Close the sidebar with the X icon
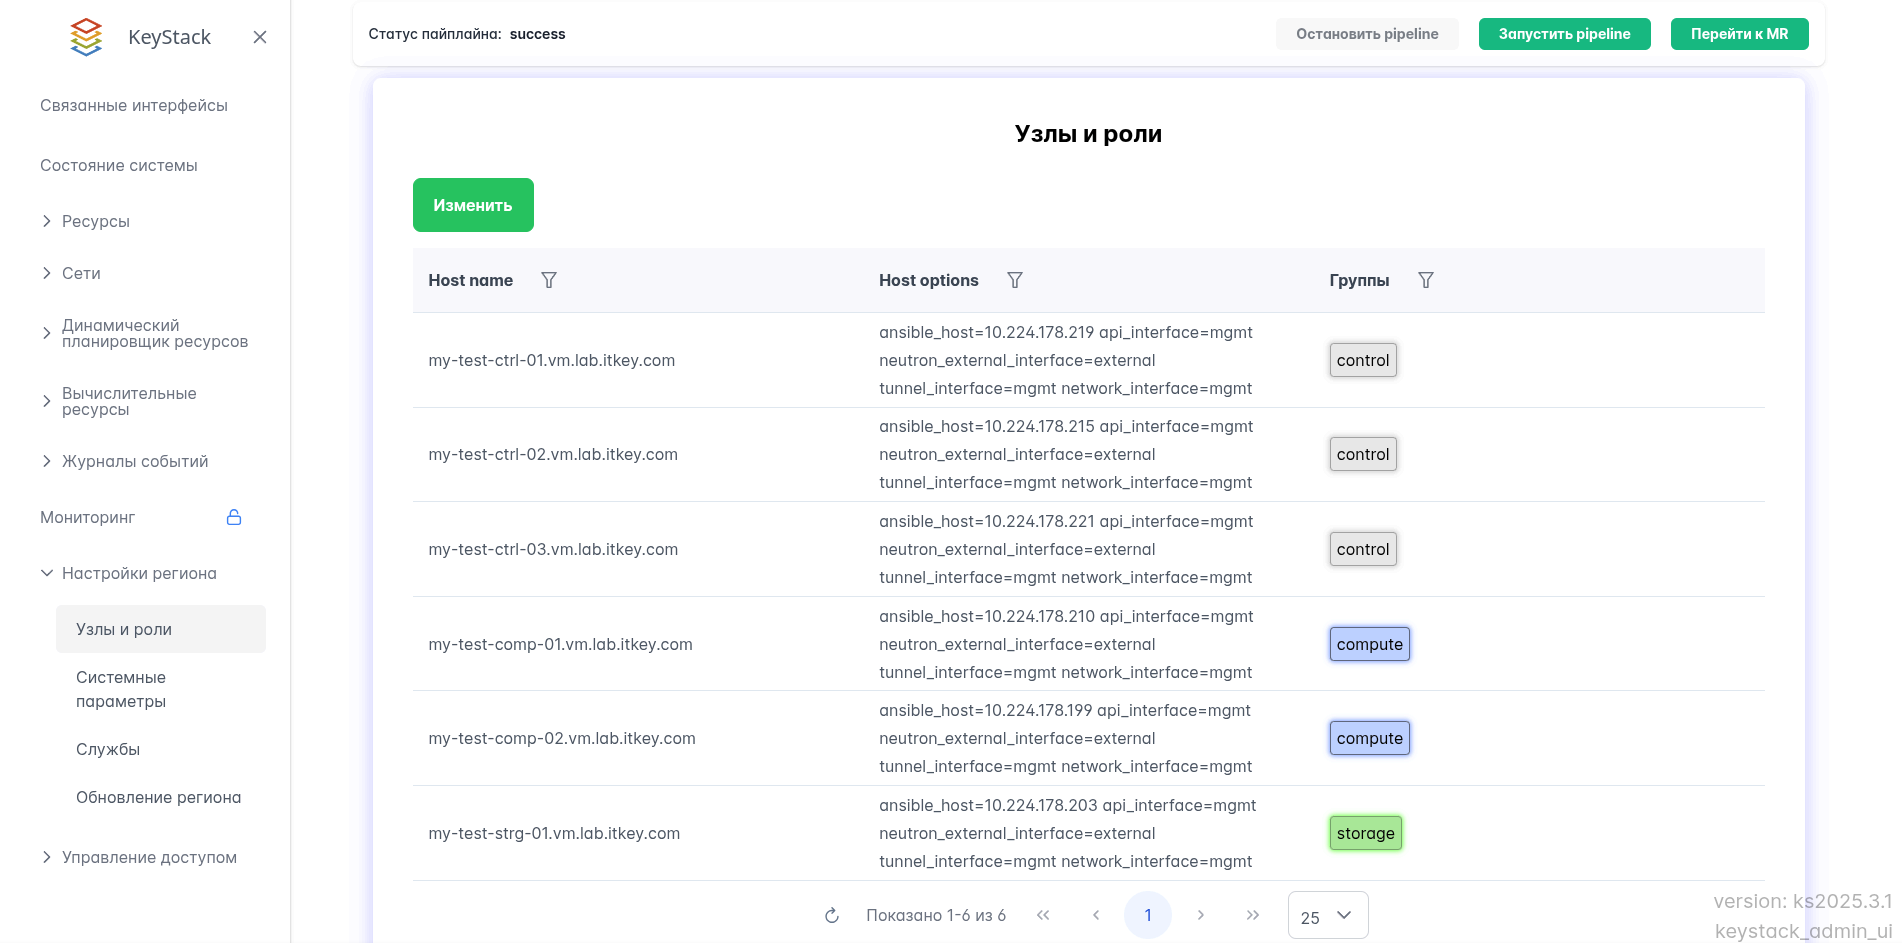The height and width of the screenshot is (943, 1902). point(260,37)
